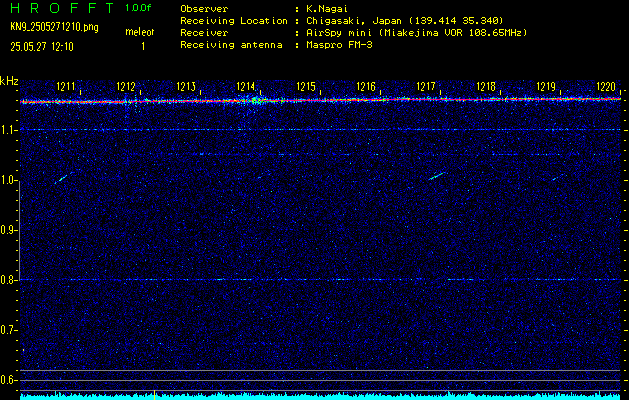Click the 1219 time marker
The width and height of the screenshot is (629, 400).
pos(546,87)
